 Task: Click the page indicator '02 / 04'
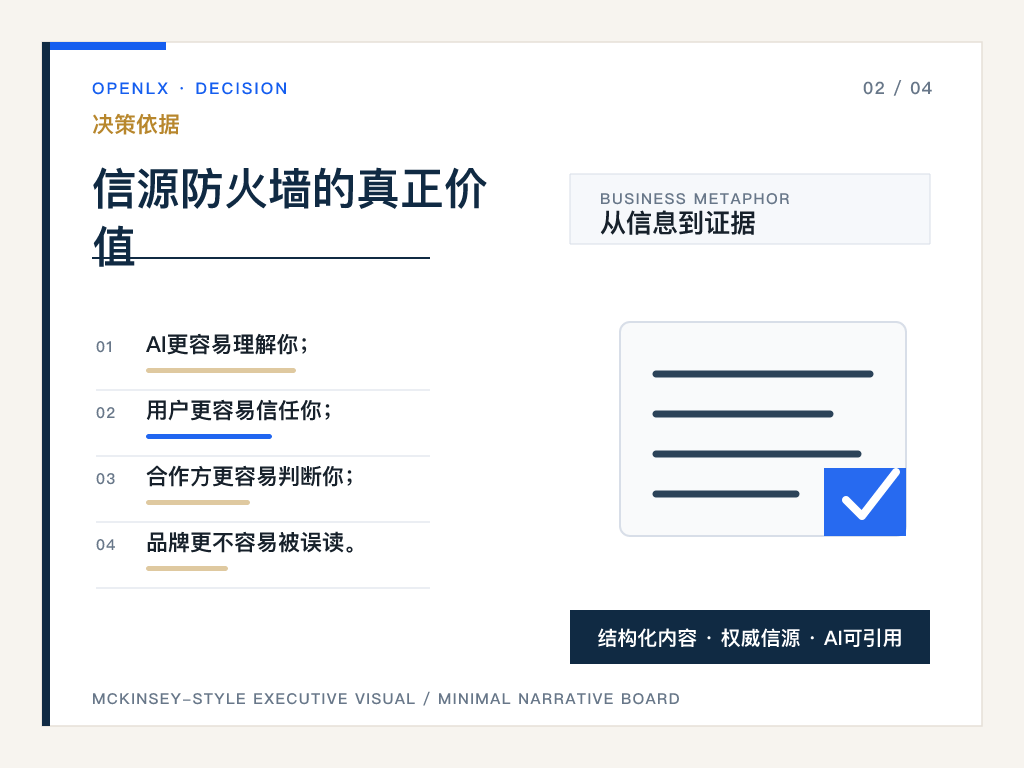(897, 88)
